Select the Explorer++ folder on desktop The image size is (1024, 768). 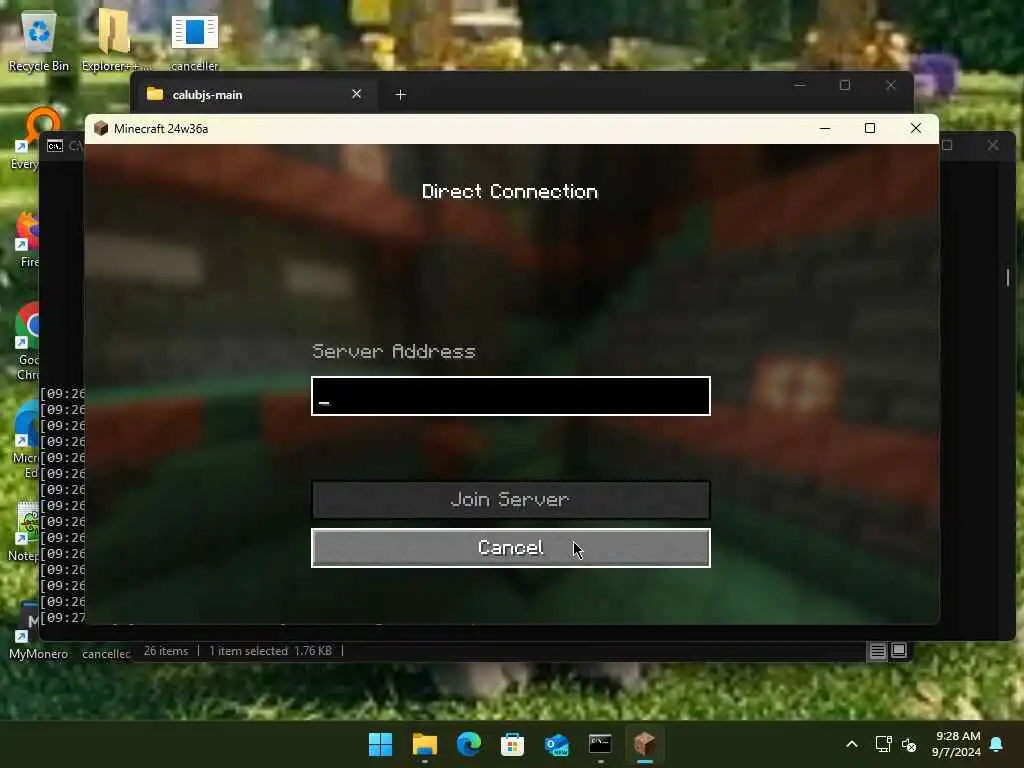point(116,40)
